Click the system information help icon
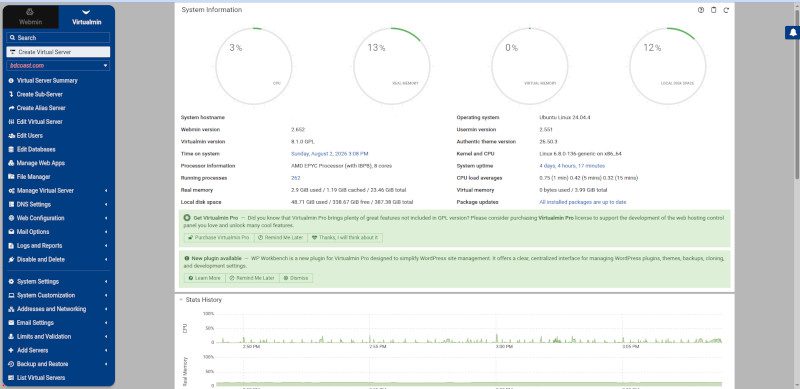The image size is (800, 389). point(701,10)
